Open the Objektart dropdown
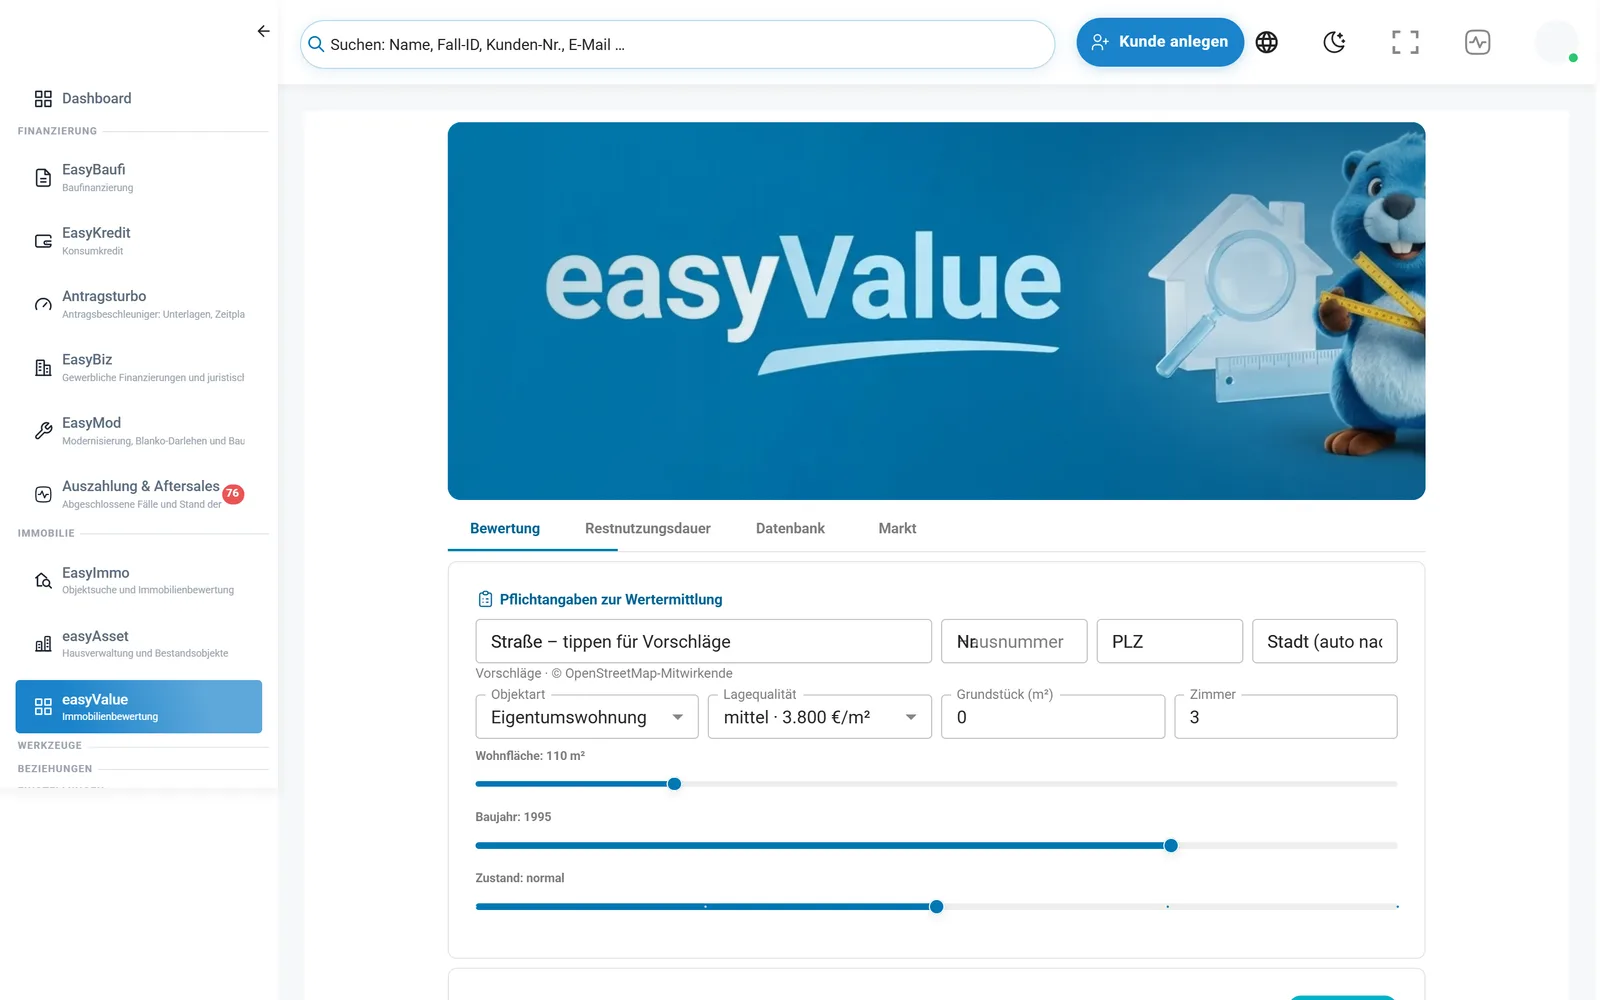Image resolution: width=1600 pixels, height=1000 pixels. pyautogui.click(x=587, y=717)
